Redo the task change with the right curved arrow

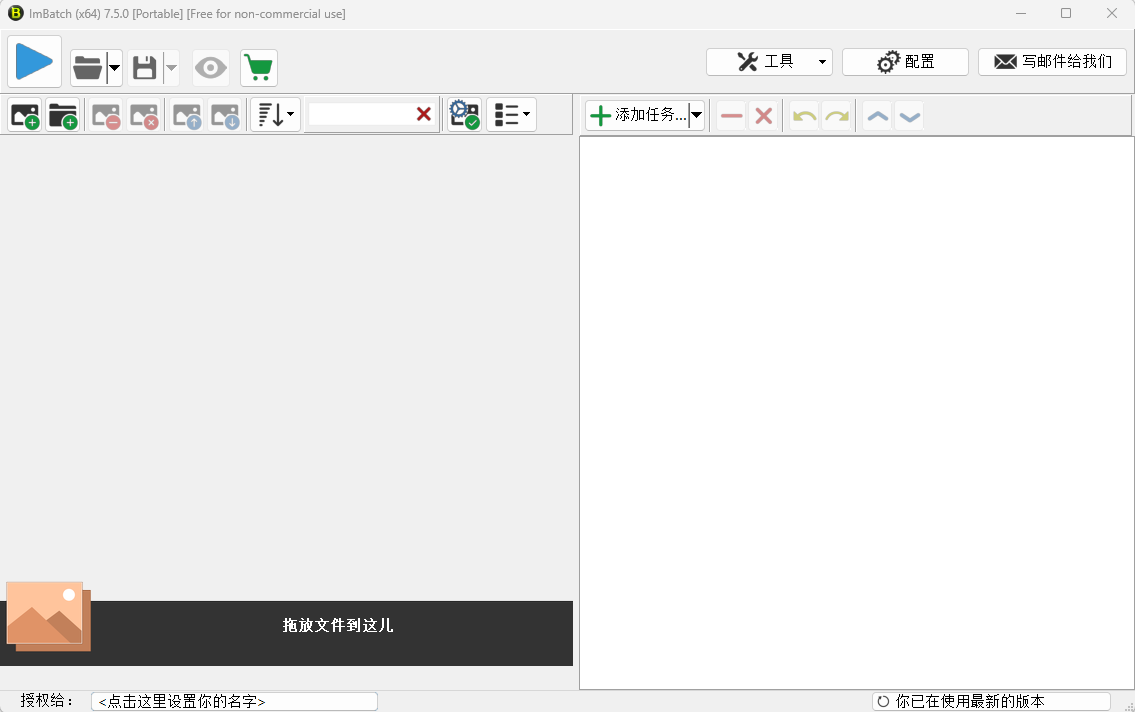(837, 116)
